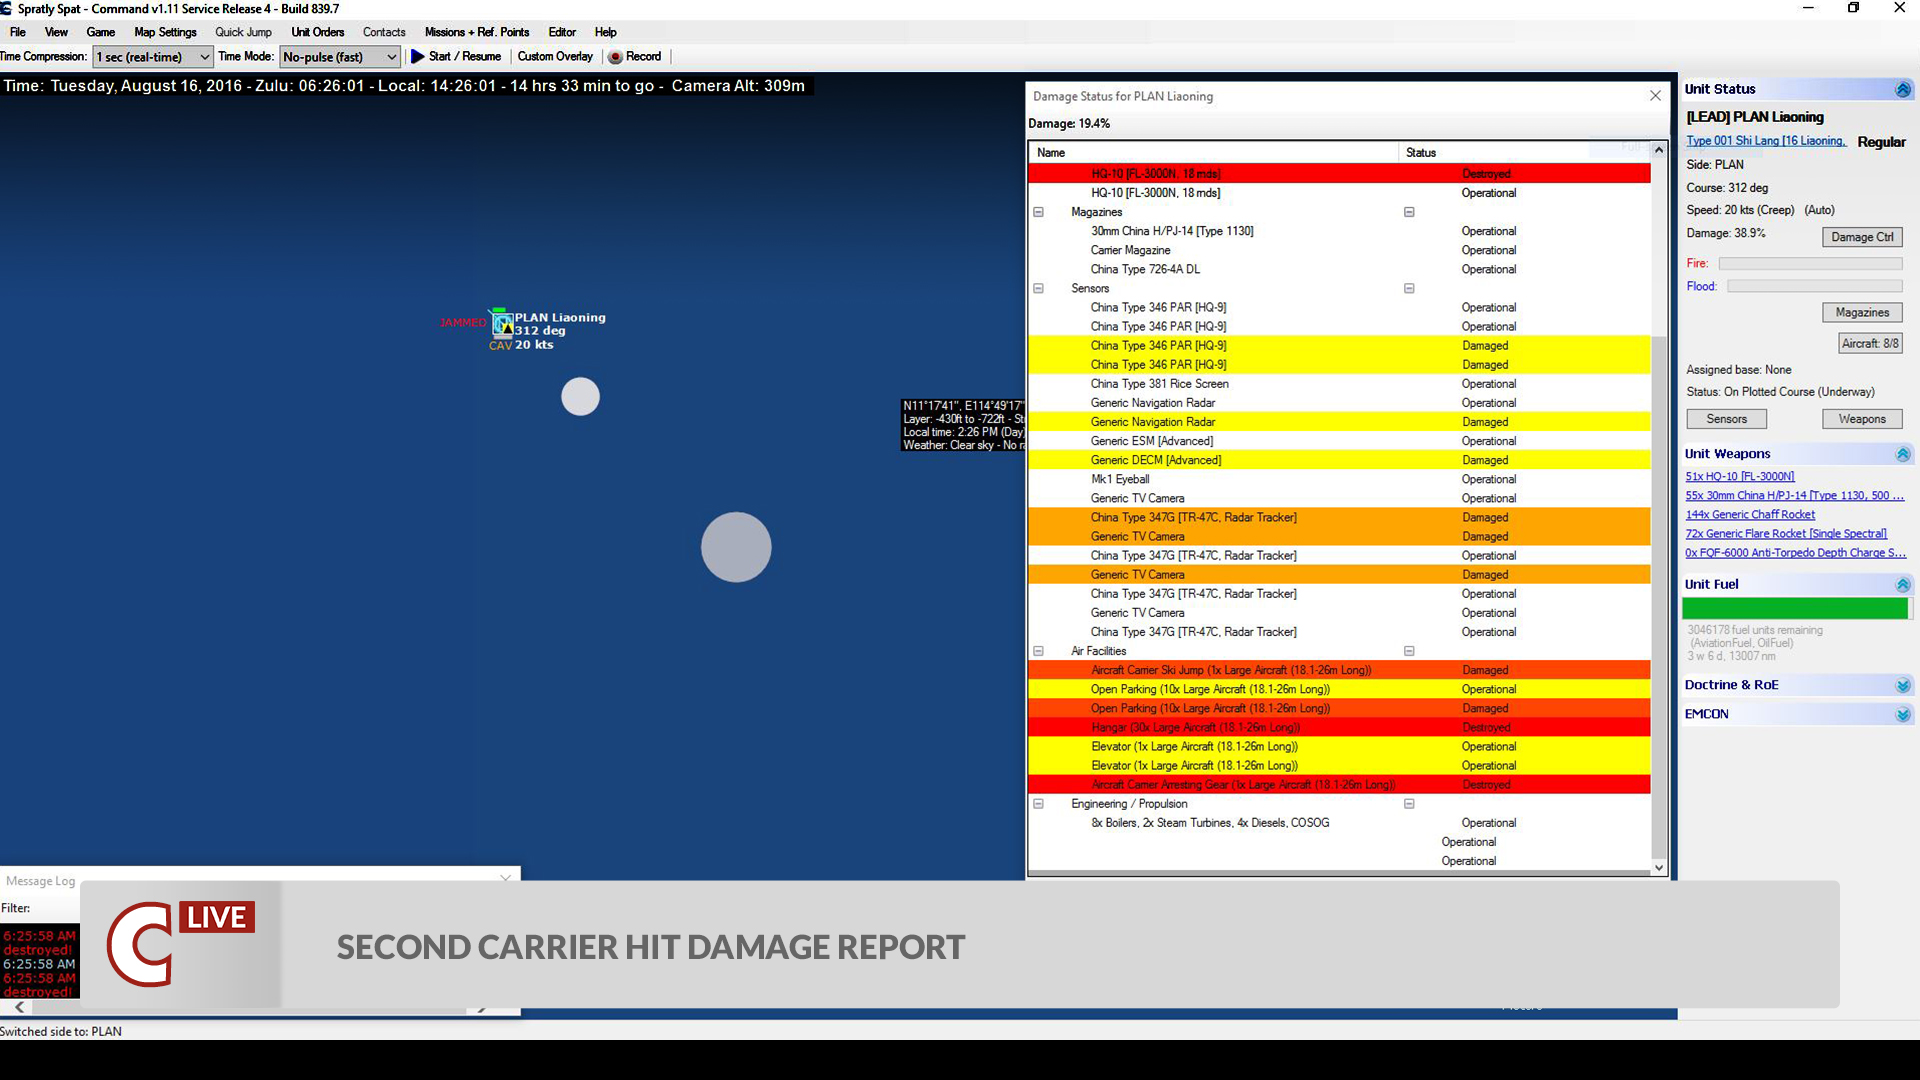
Task: Click the Start / Resume play icon
Action: coord(418,57)
